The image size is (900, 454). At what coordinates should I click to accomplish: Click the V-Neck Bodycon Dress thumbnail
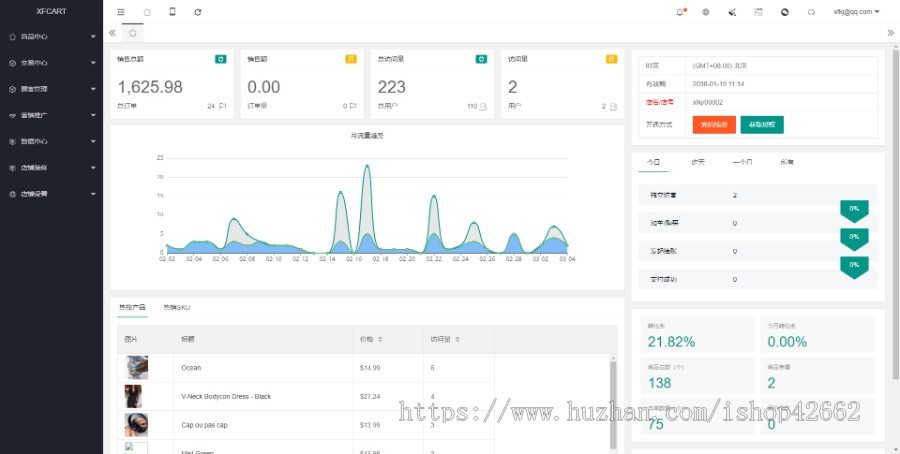[133, 397]
